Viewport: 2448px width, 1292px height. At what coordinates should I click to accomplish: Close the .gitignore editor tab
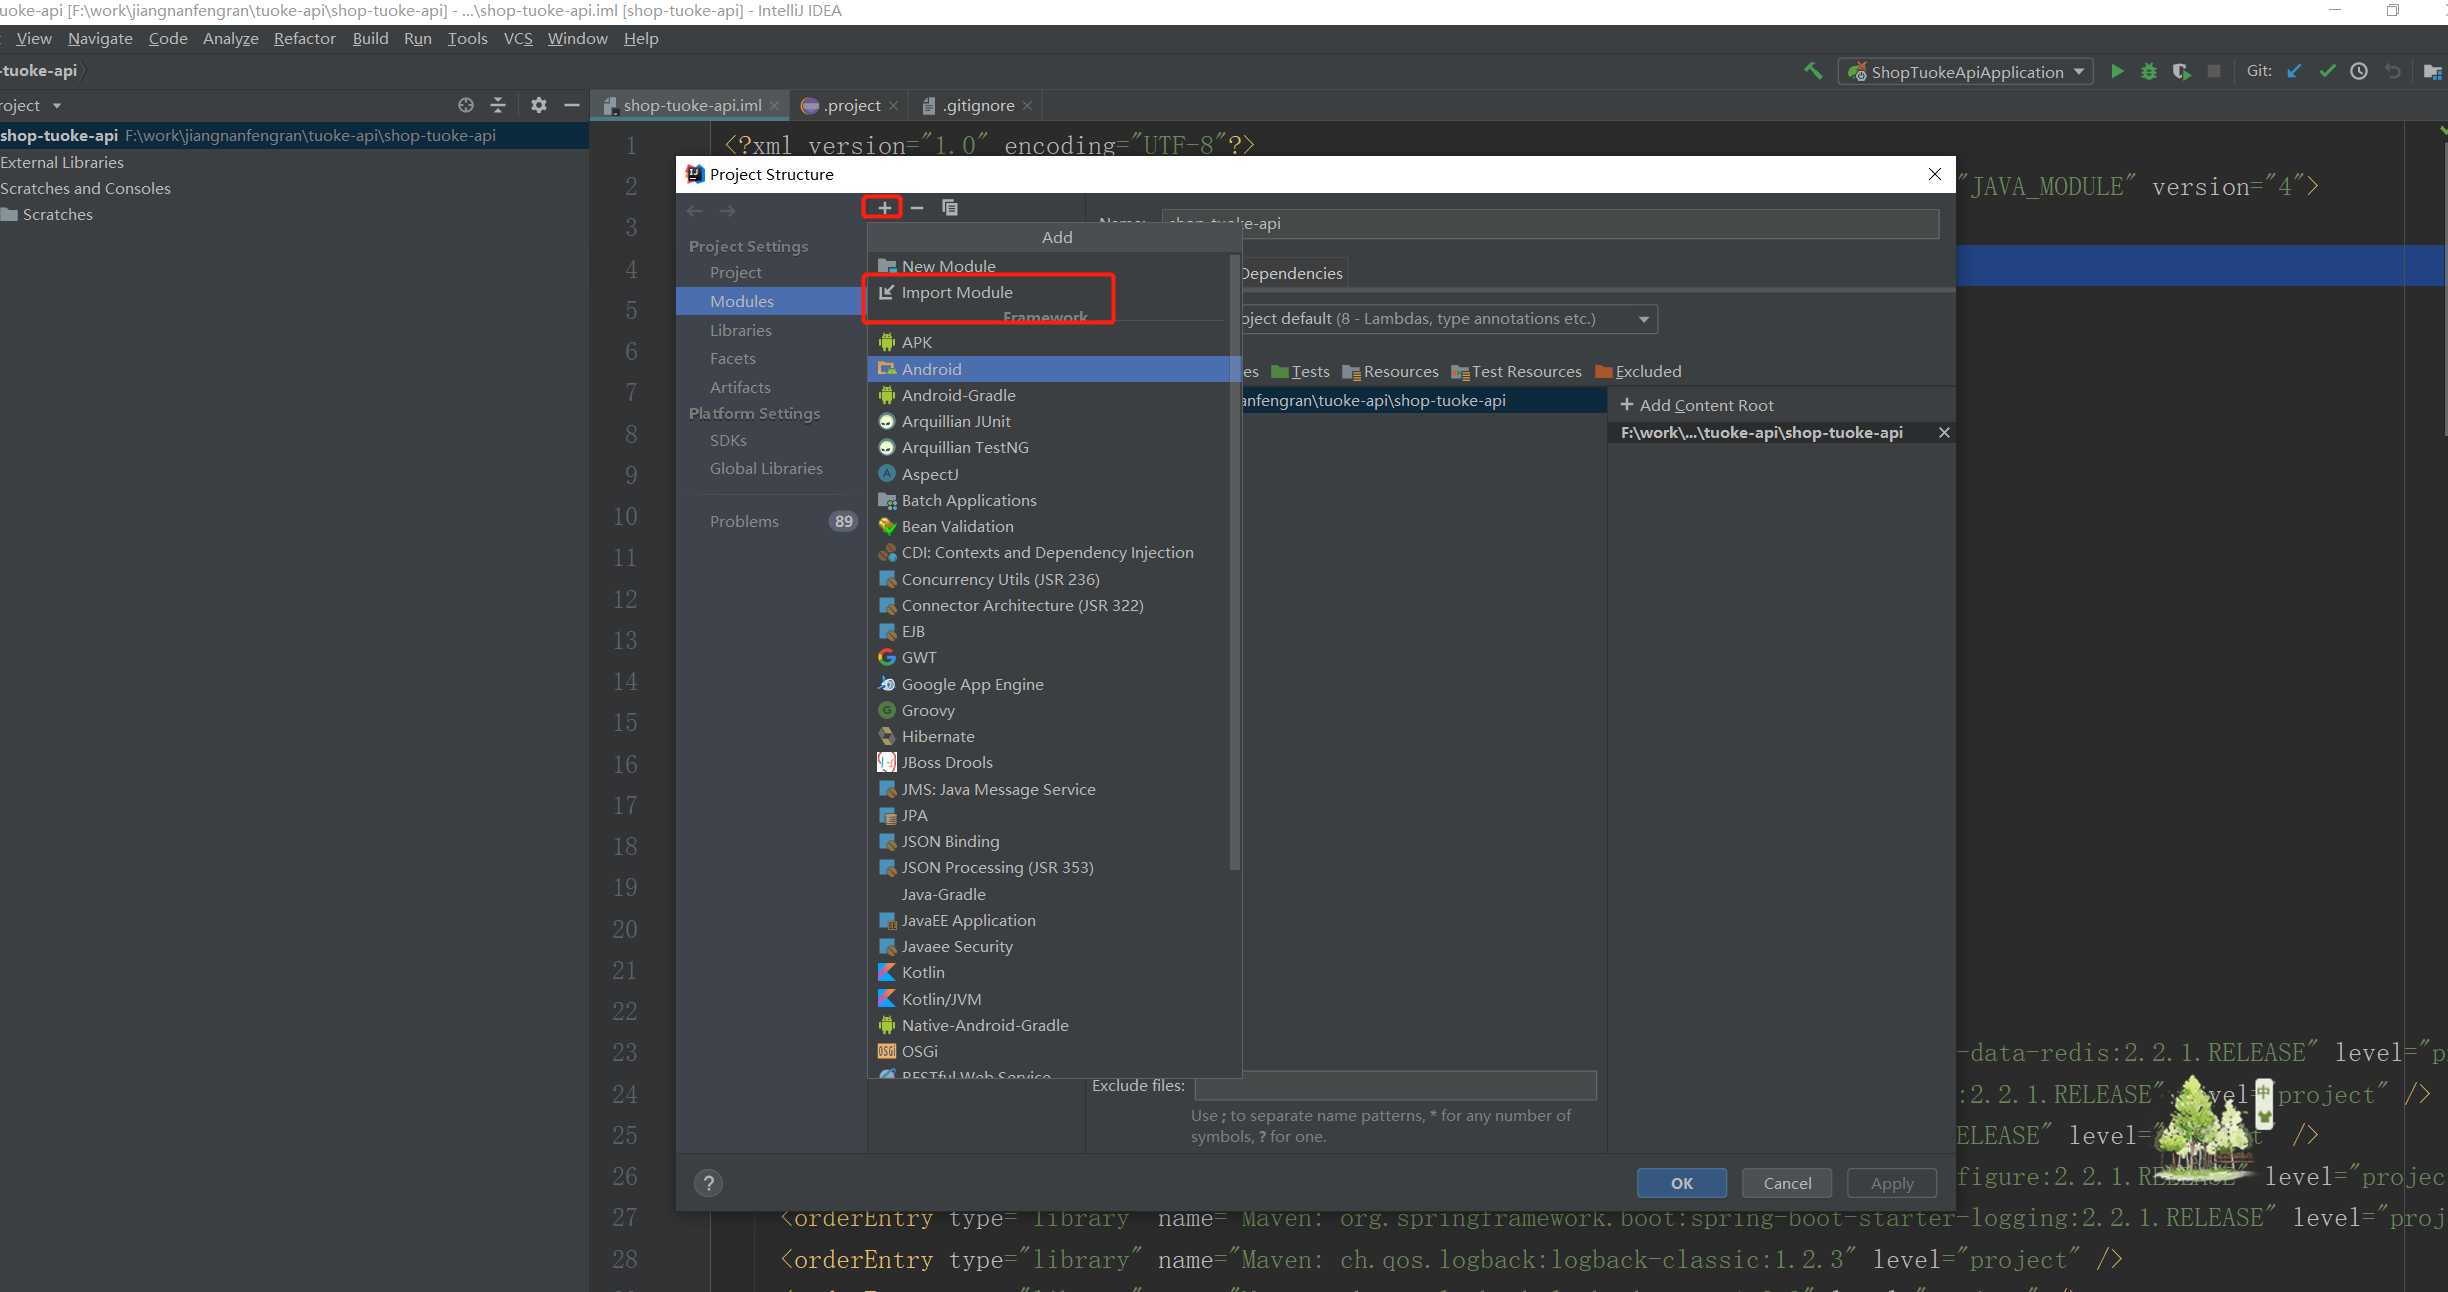[x=1027, y=106]
